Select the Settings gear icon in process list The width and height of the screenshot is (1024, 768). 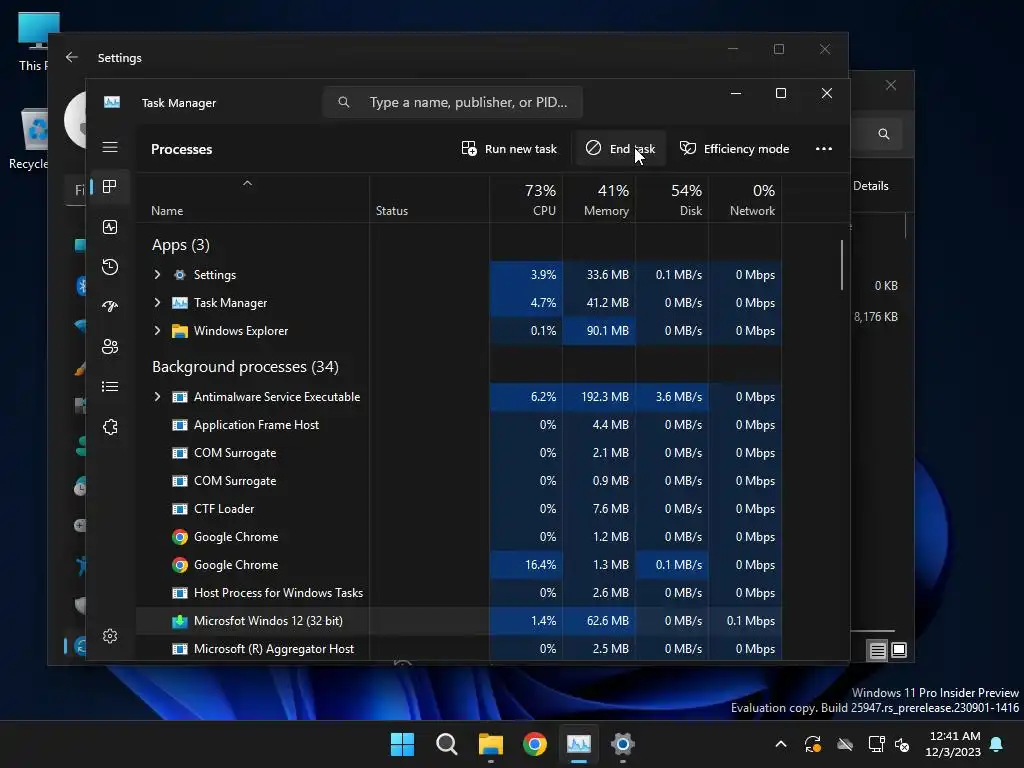click(180, 275)
